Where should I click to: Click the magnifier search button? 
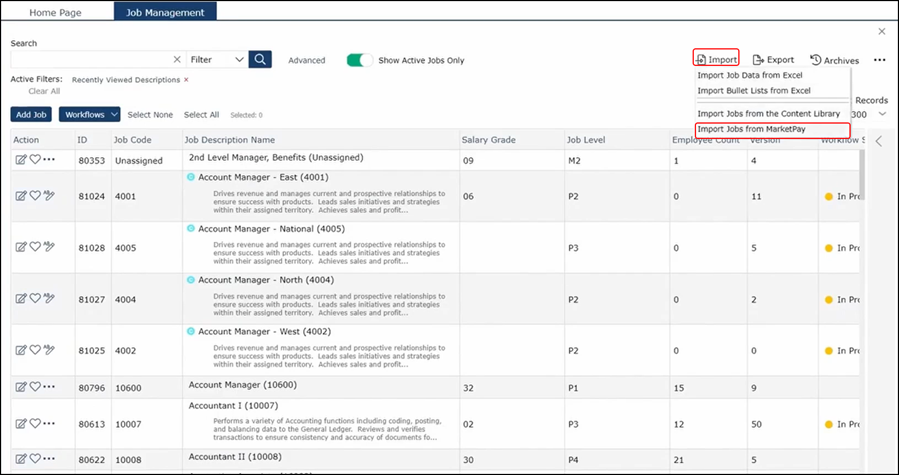[260, 60]
